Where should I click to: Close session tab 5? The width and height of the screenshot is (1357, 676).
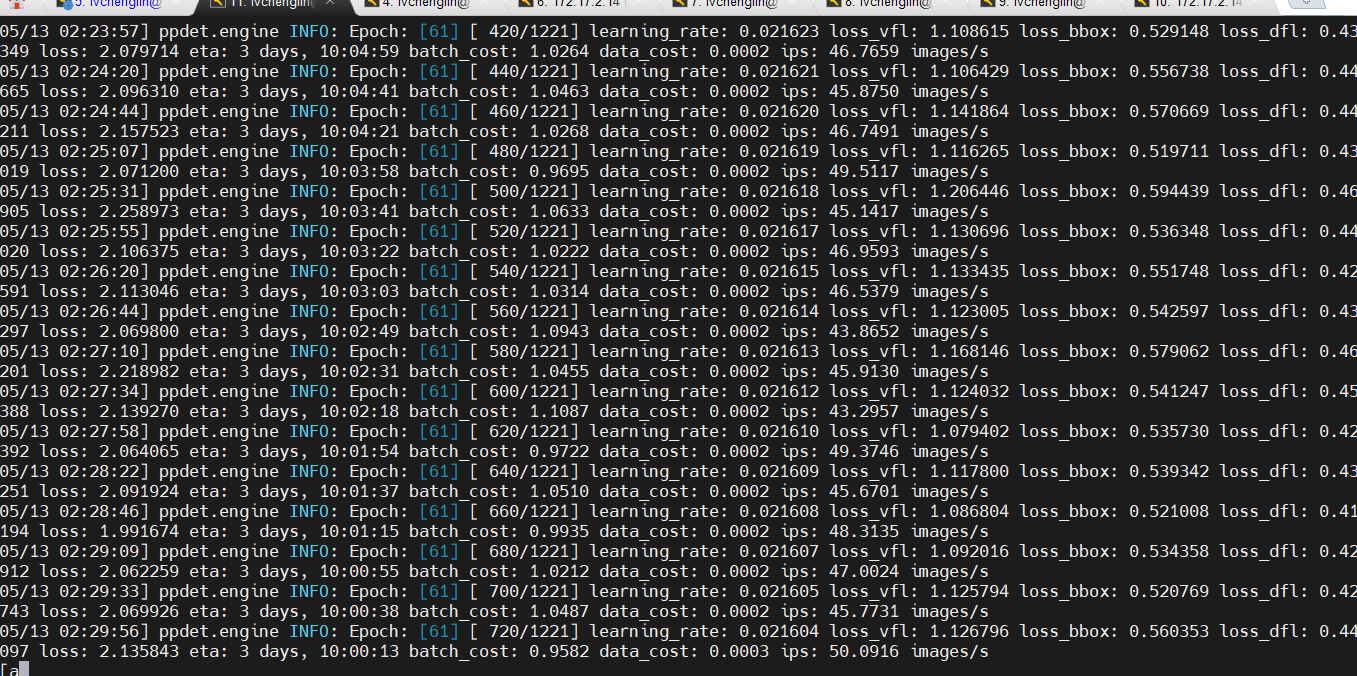pyautogui.click(x=177, y=3)
